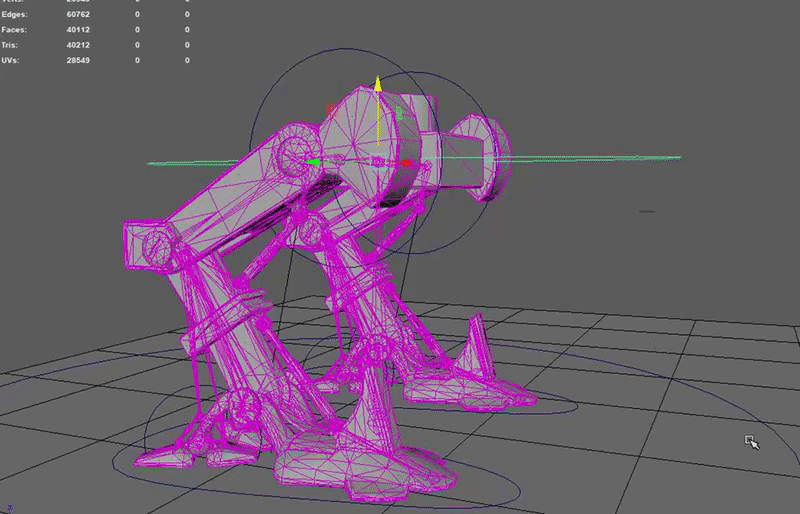Click the Faces count value 40112

78,30
